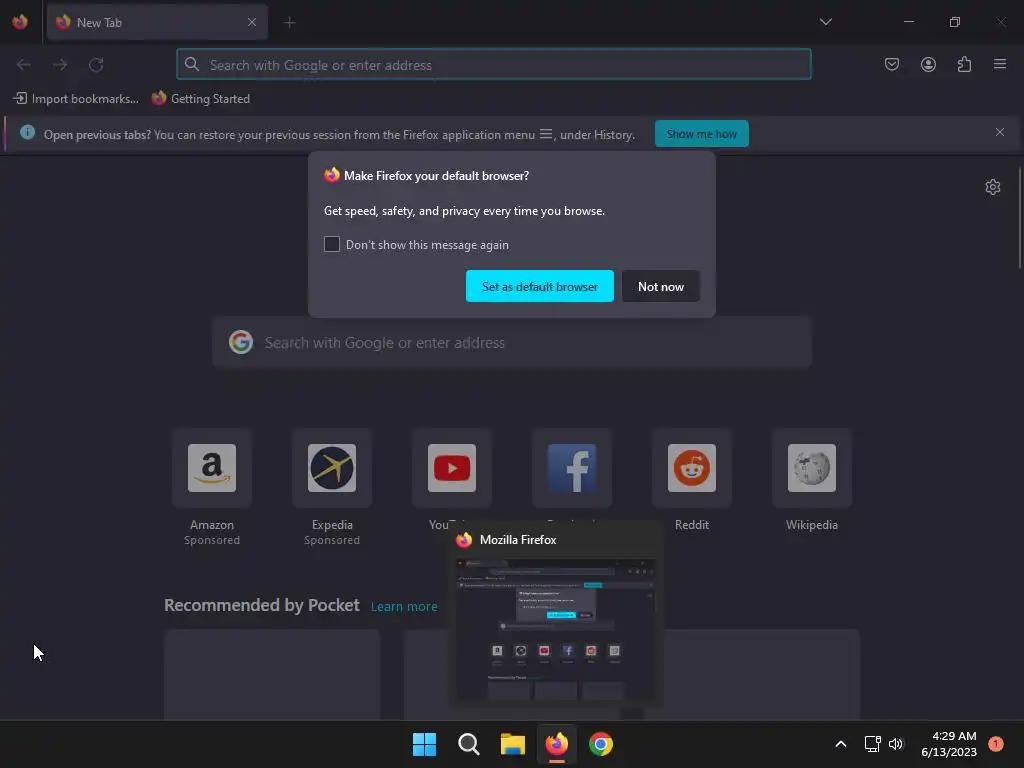Click the Save to Pocket icon
The width and height of the screenshot is (1024, 768).
coord(891,64)
